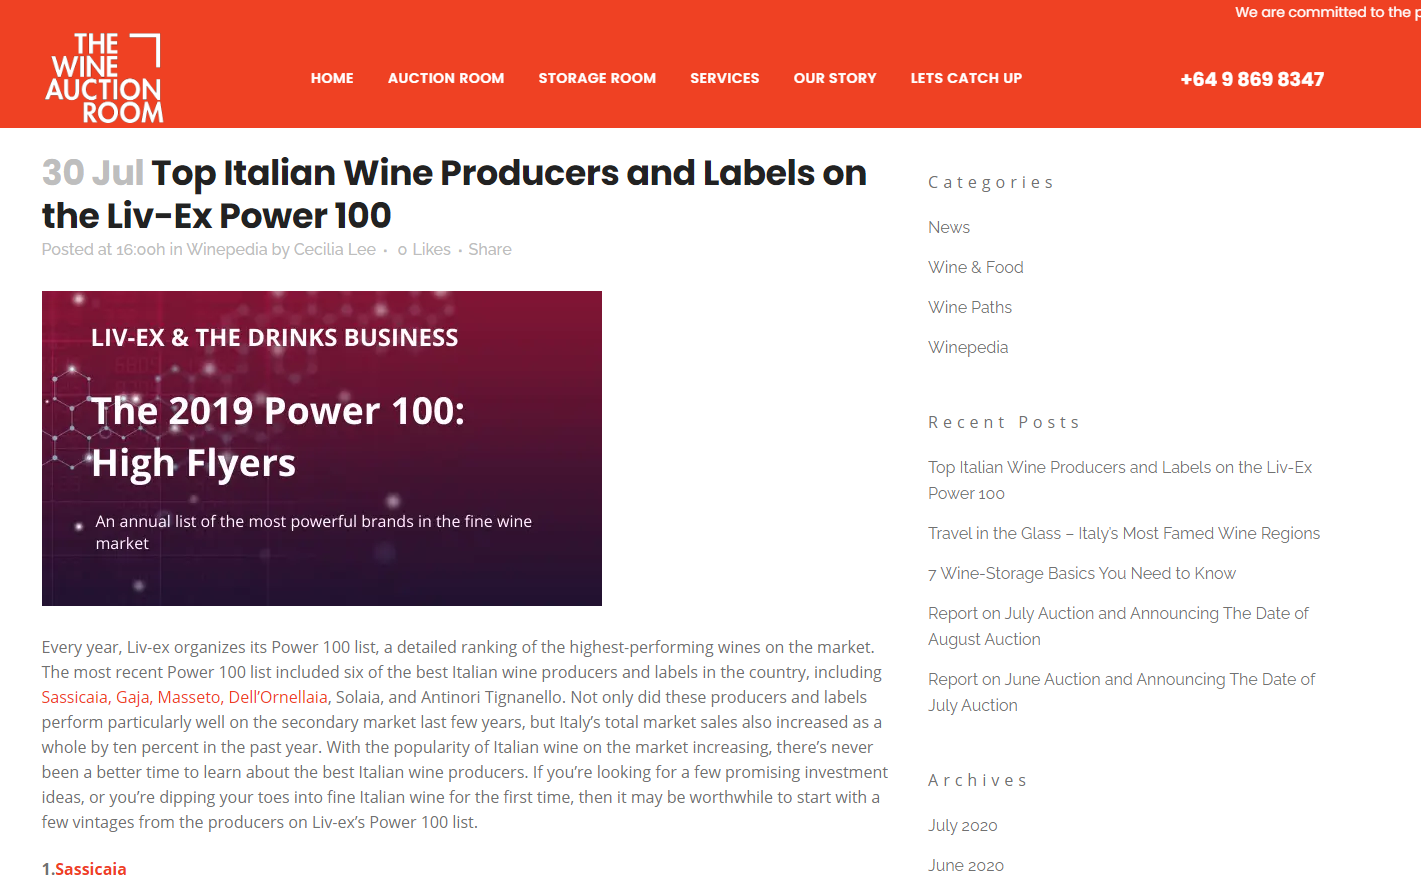Follow the Sassicaia link in the paragraph
Screen dimensions: 1421x892
(74, 697)
